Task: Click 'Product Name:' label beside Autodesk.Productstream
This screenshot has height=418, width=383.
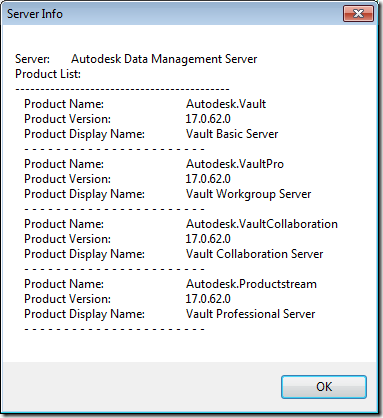Action: click(x=64, y=284)
